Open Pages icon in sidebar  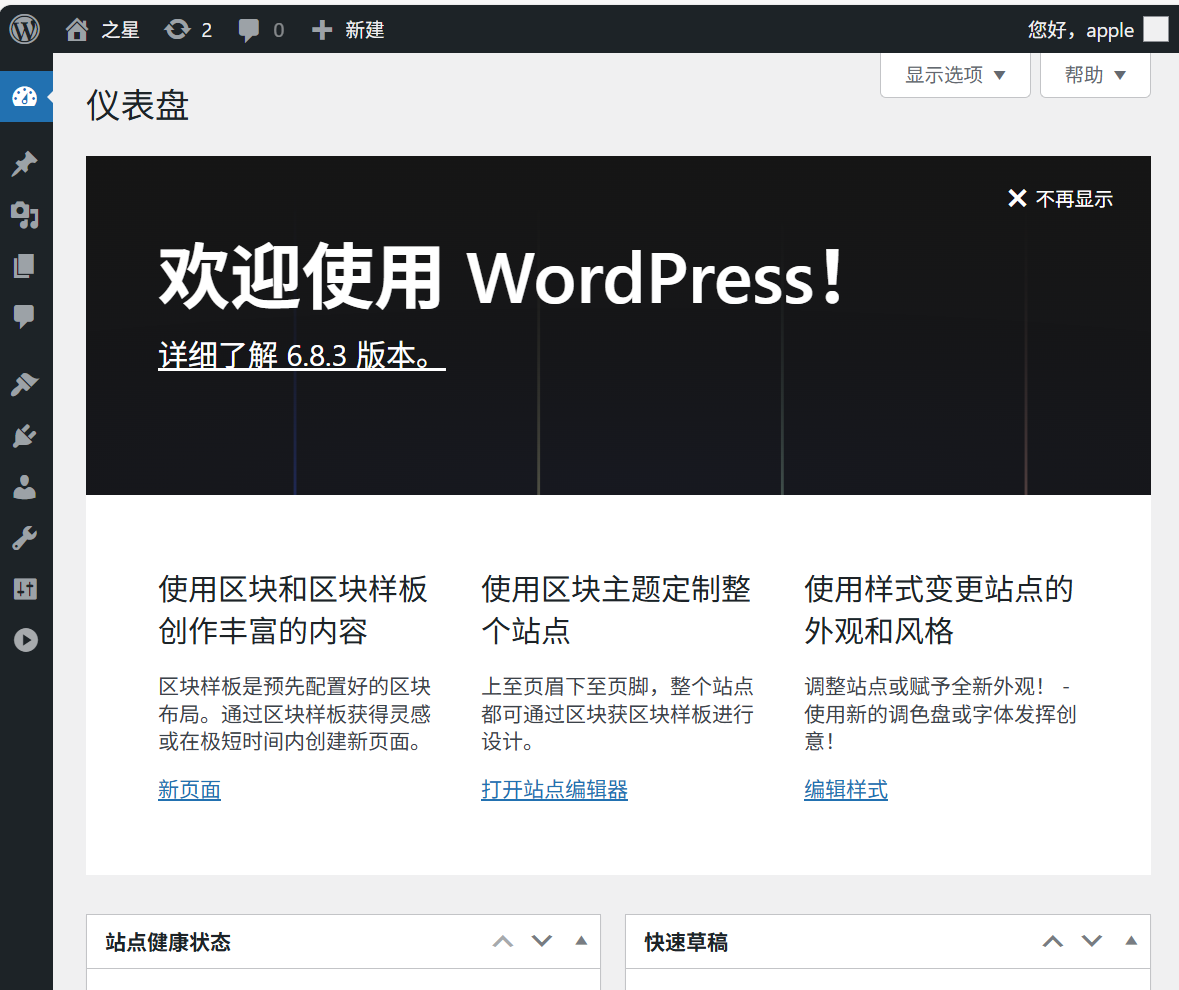pyautogui.click(x=25, y=265)
